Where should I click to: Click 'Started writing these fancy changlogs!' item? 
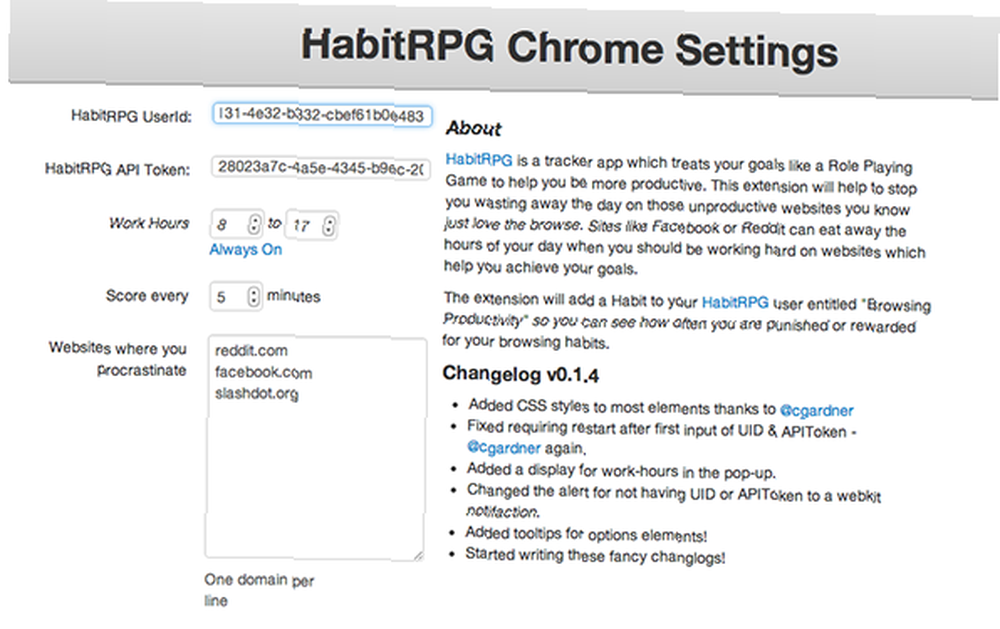point(595,556)
